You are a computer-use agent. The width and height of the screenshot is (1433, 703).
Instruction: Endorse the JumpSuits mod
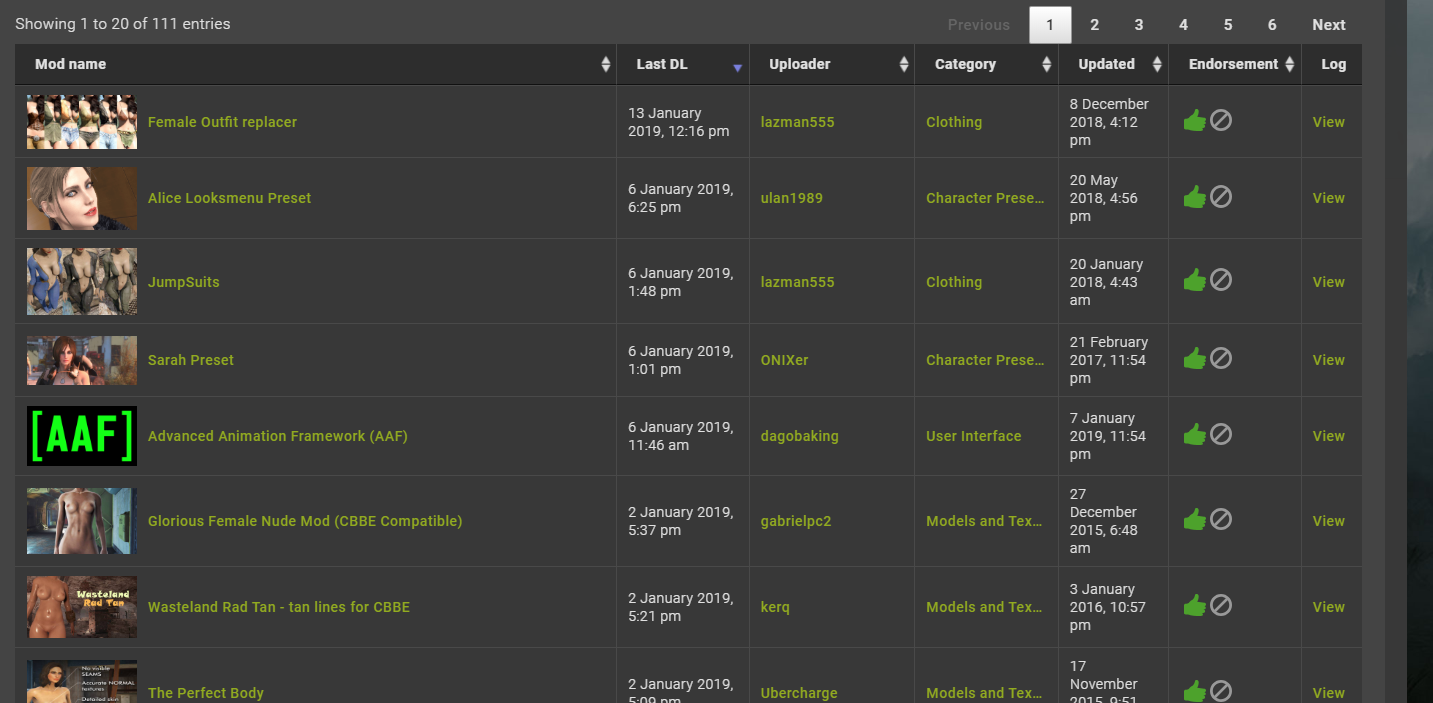1195,281
